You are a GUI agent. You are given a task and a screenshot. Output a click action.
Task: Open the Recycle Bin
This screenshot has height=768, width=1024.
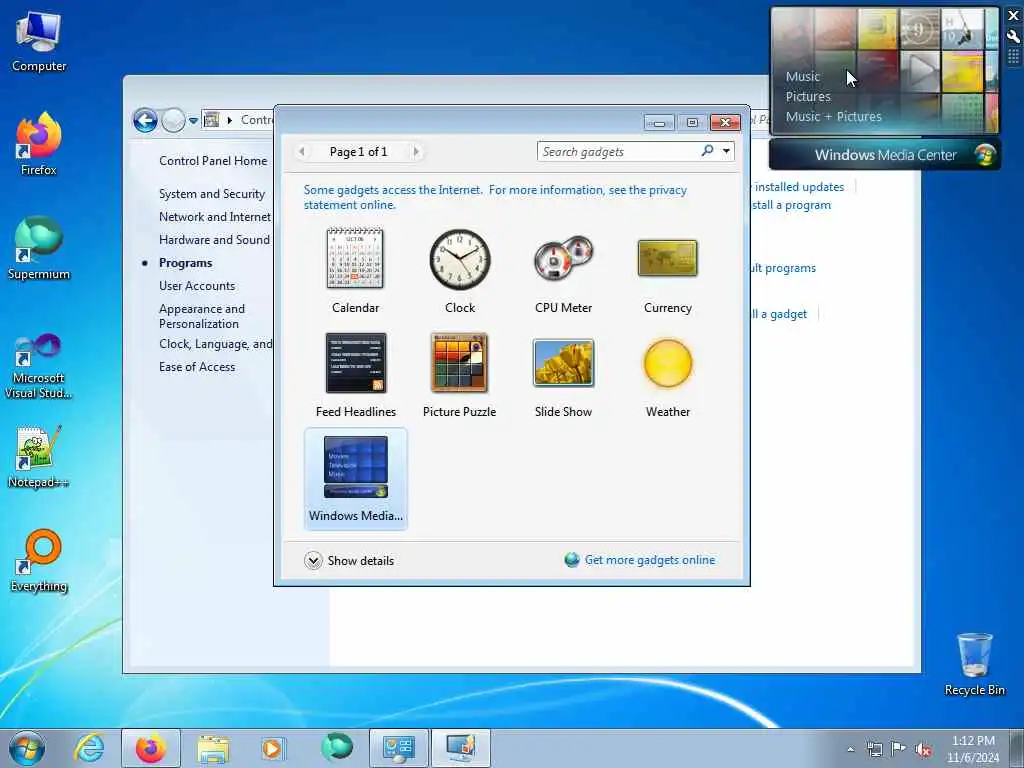point(974,664)
